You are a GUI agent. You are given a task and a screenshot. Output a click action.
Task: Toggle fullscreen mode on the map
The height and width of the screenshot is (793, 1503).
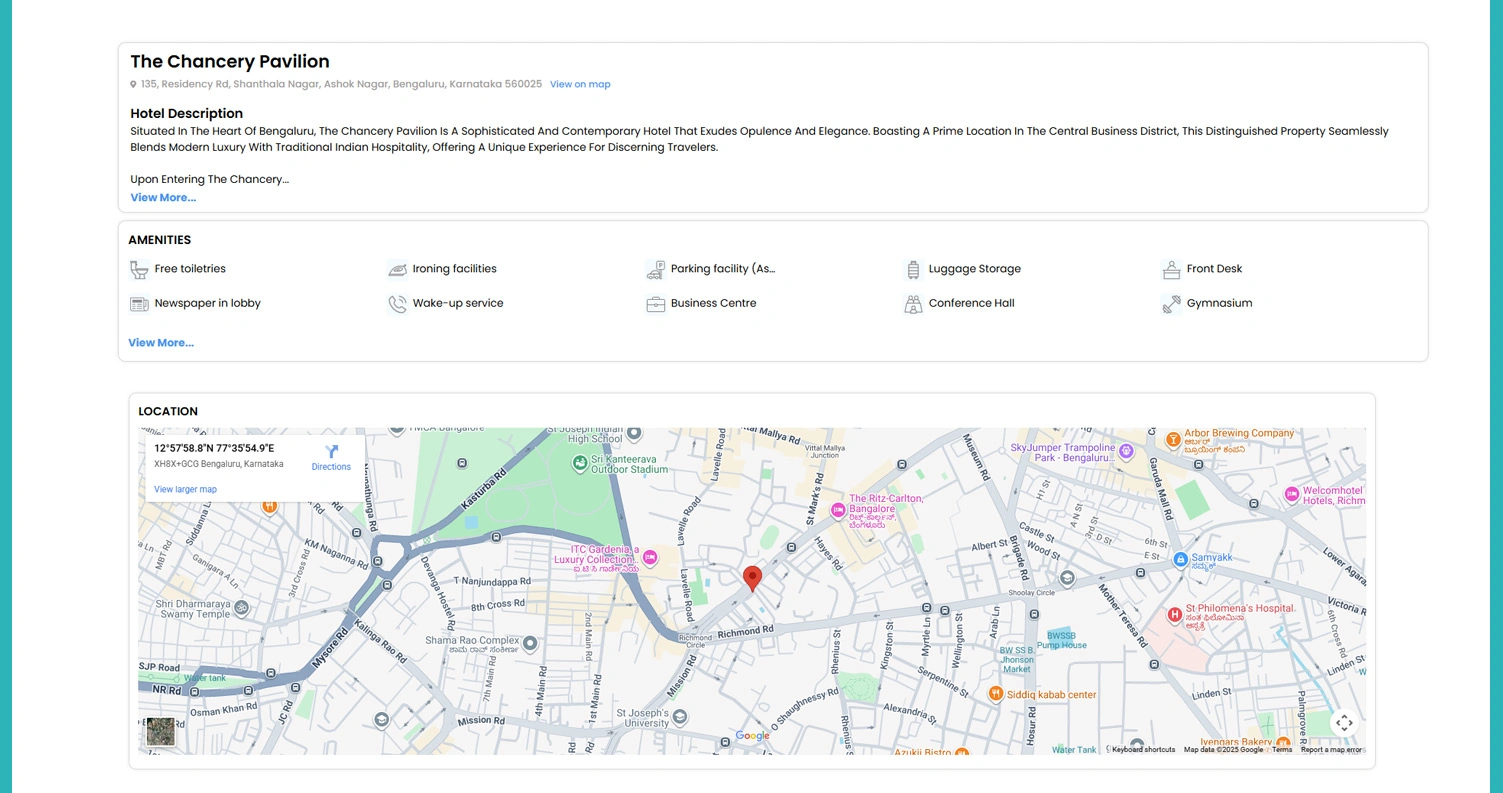pos(1345,722)
